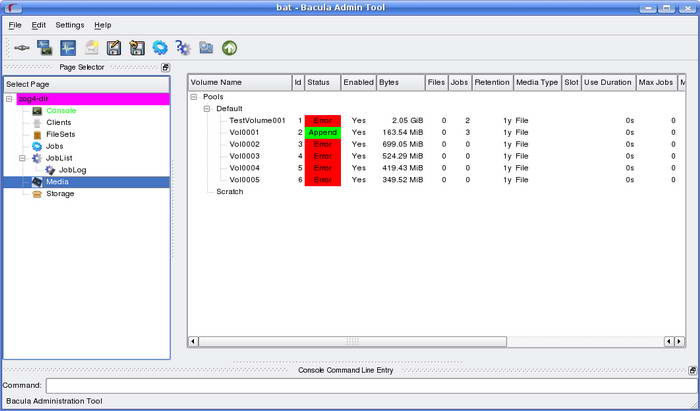
Task: Click the Clients icon in page tree
Action: pyautogui.click(x=37, y=123)
